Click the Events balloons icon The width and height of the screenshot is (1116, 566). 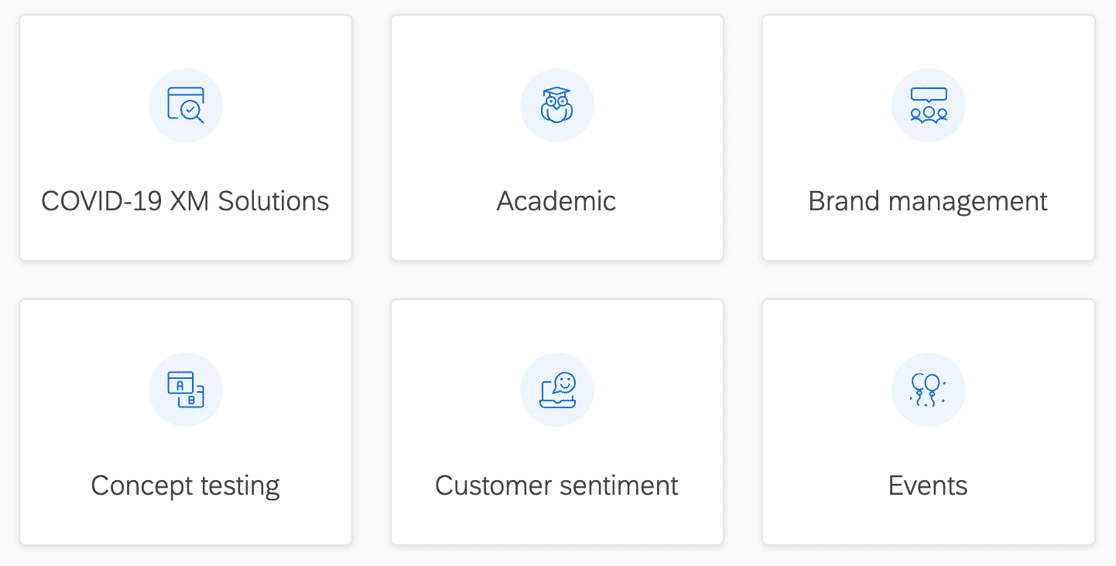928,389
